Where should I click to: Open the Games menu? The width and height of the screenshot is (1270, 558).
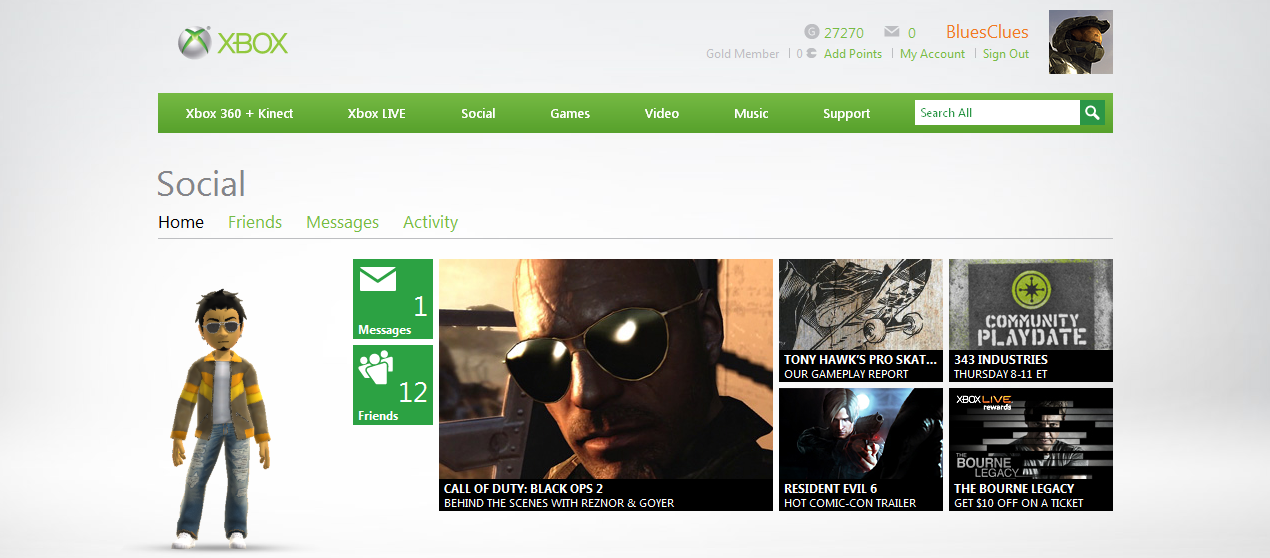click(x=570, y=113)
